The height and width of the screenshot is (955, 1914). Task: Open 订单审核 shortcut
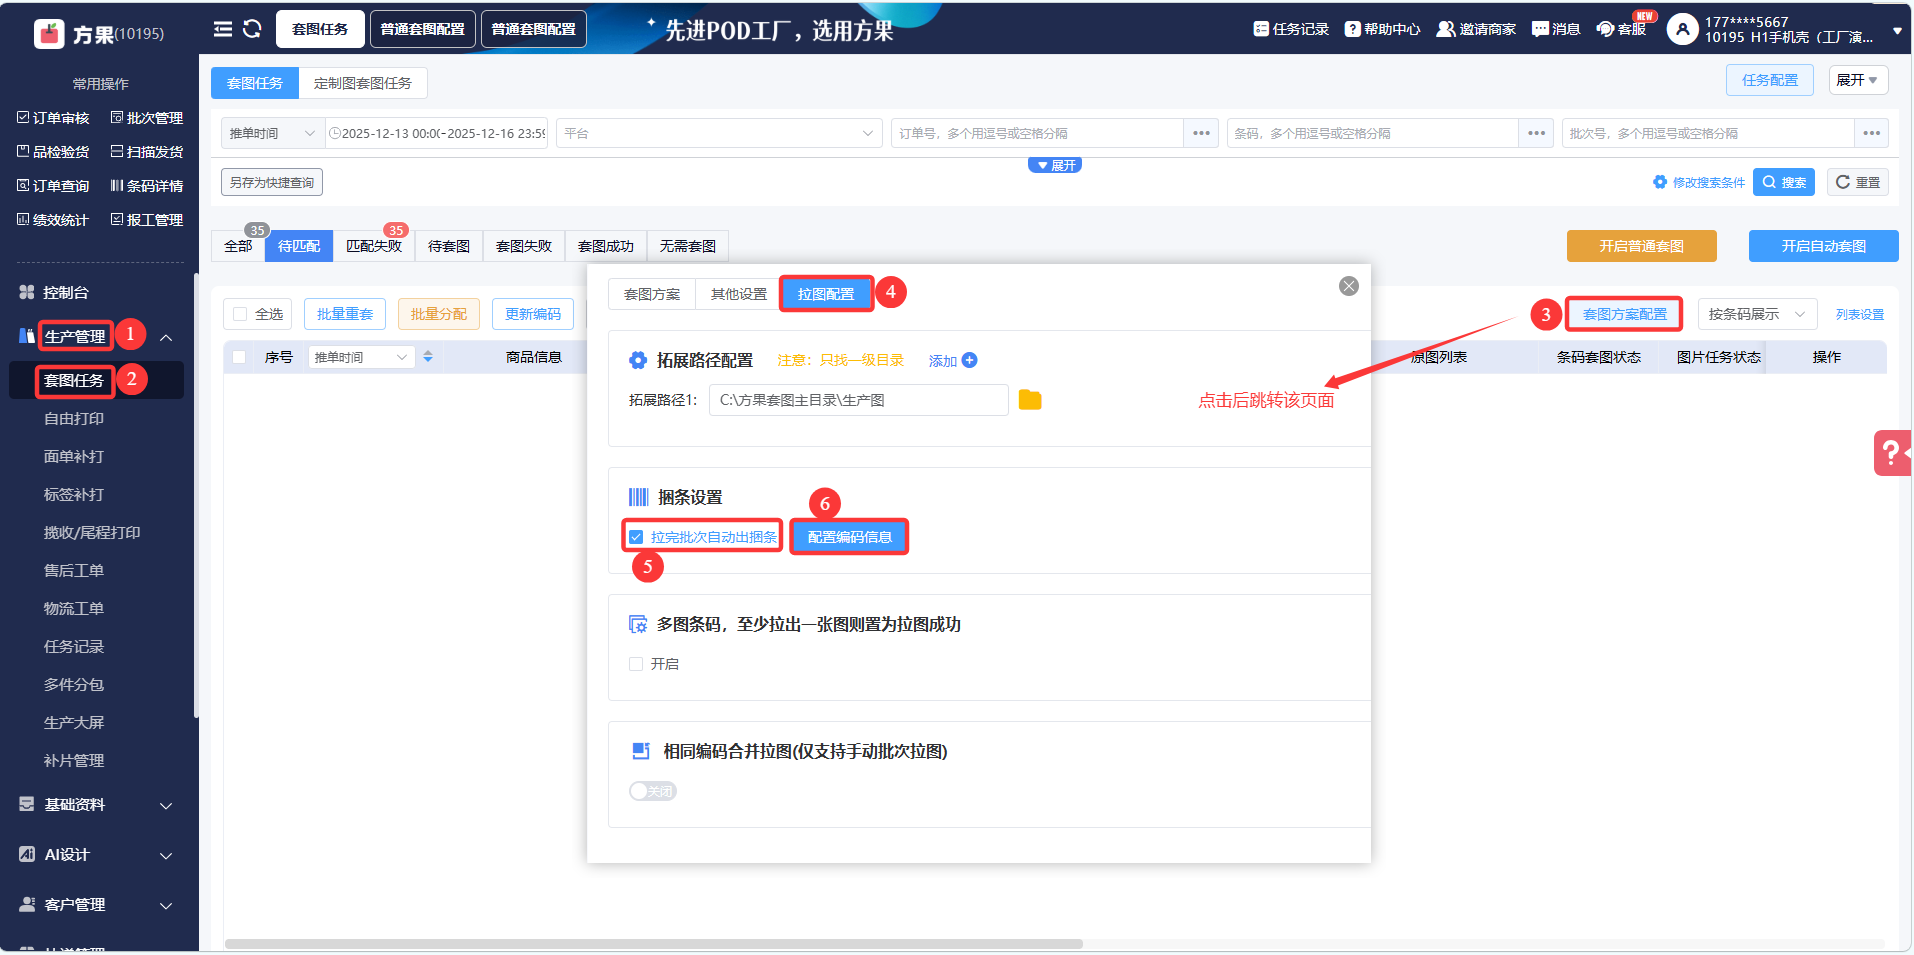pos(53,118)
